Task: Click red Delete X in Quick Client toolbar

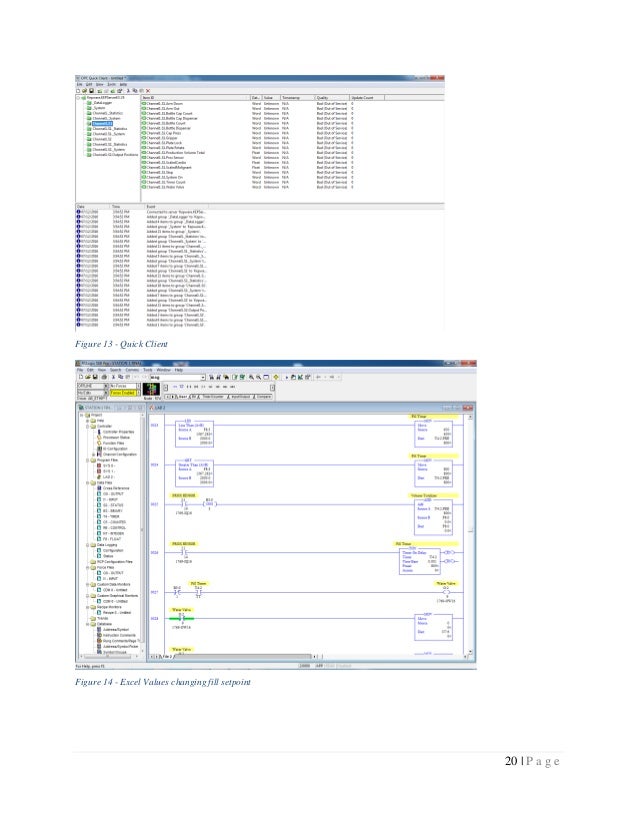Action: point(148,91)
